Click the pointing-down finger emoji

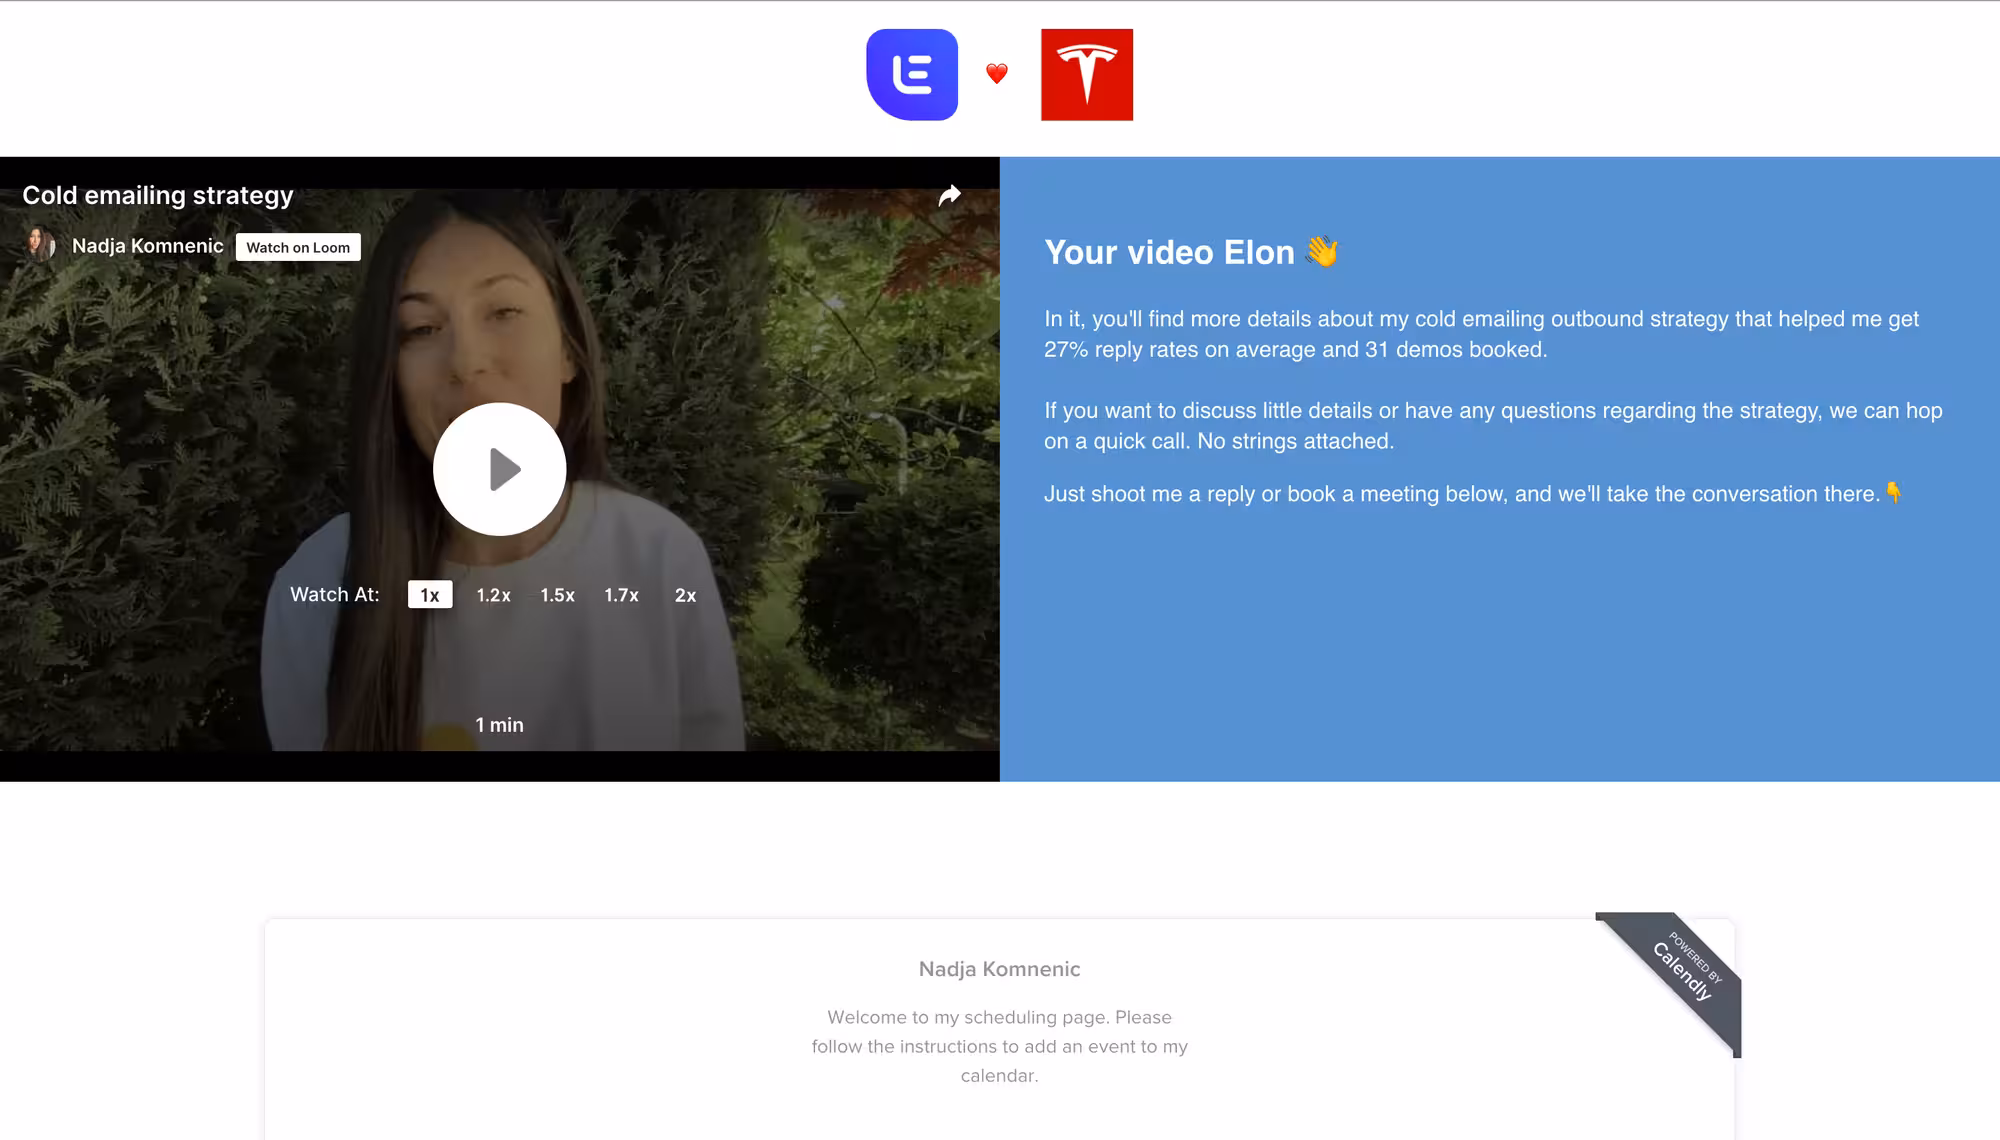click(x=1893, y=492)
